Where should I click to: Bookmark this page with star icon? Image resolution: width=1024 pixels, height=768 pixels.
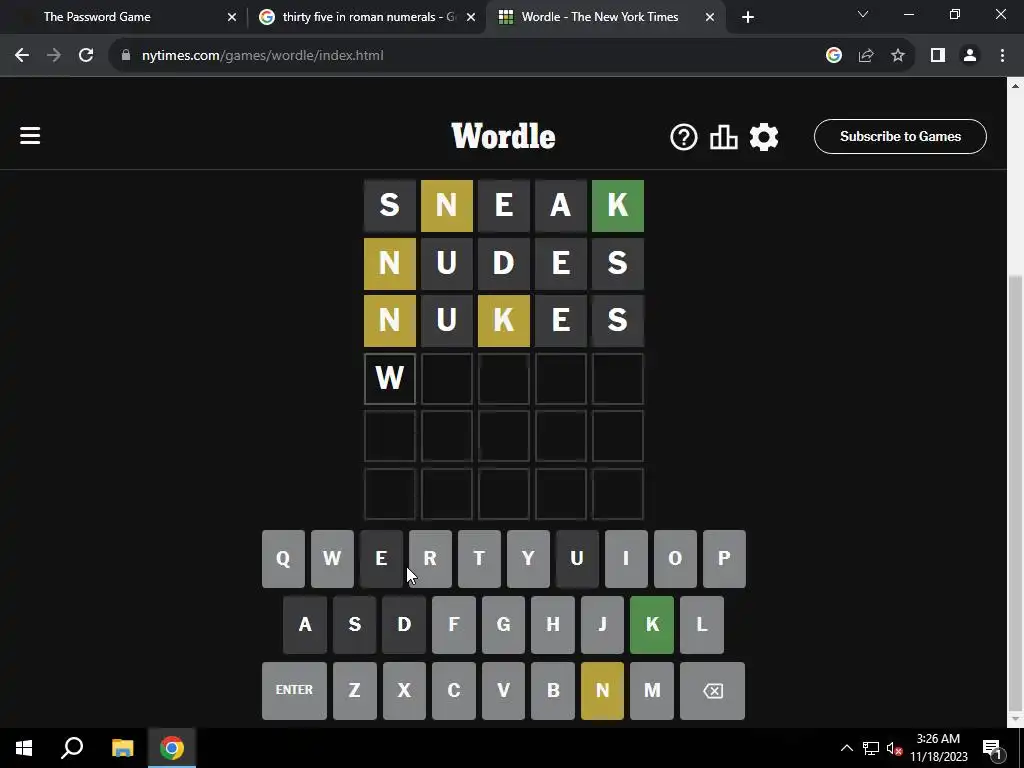tap(898, 56)
